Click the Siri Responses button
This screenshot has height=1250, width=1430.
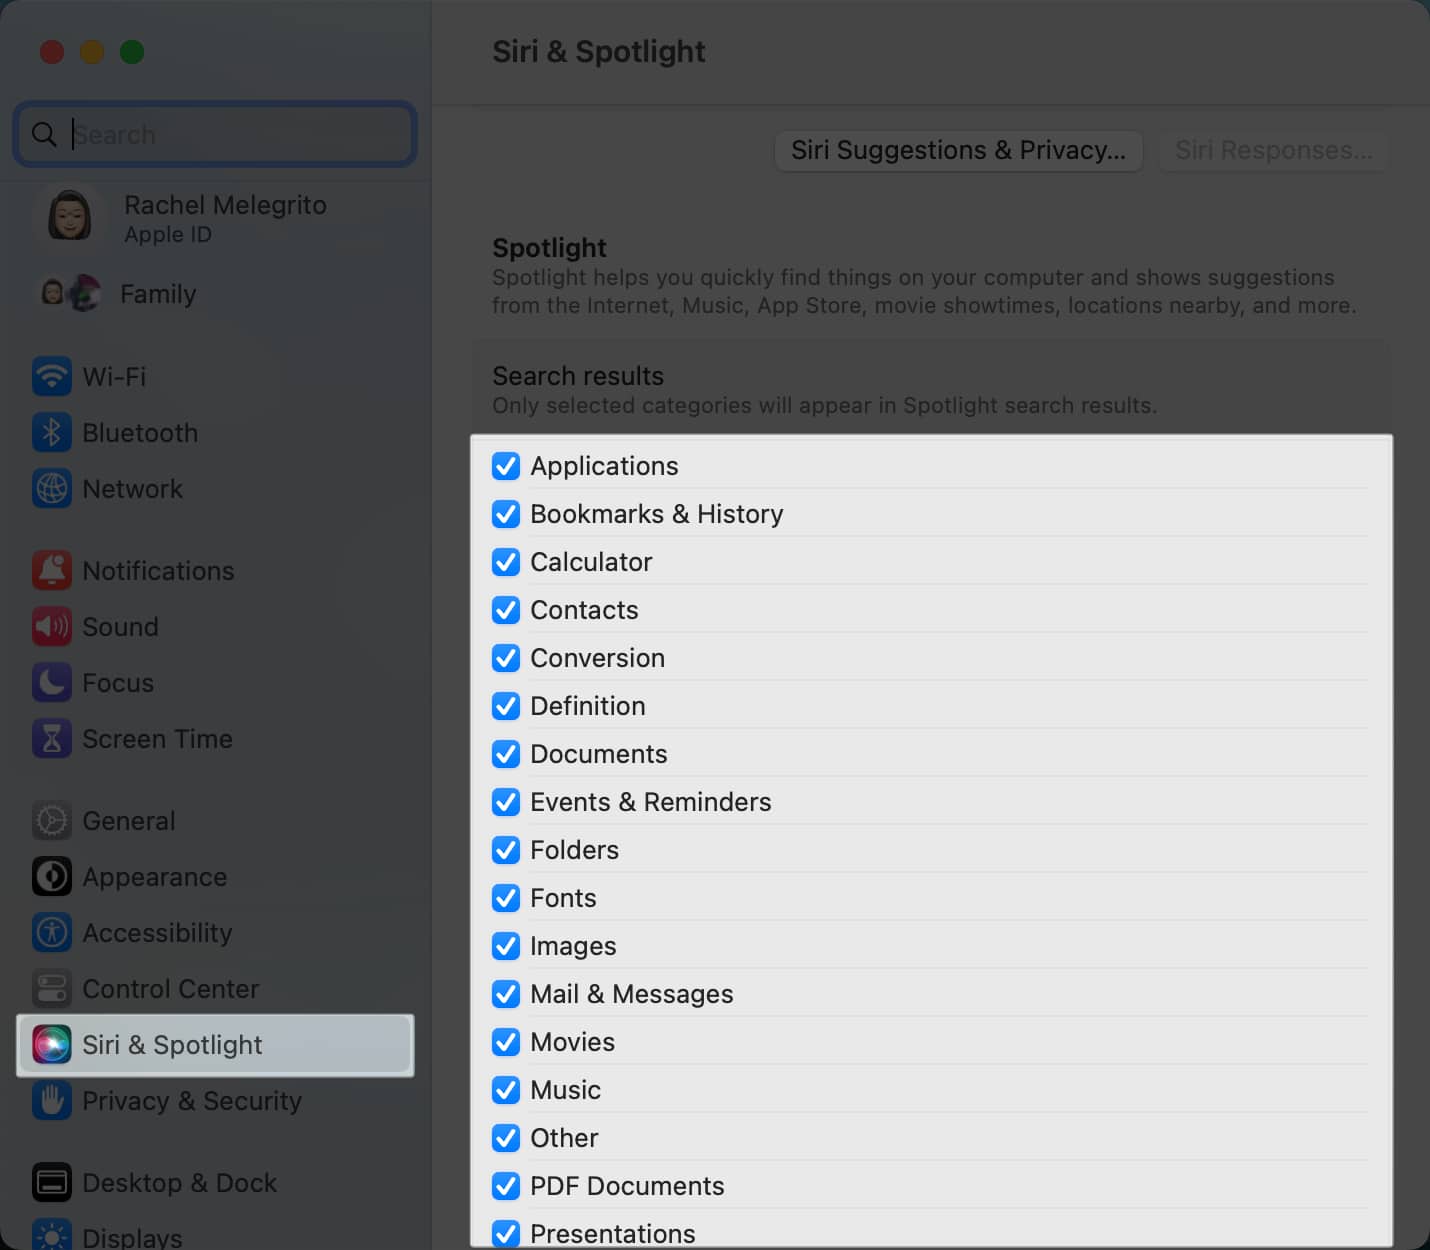point(1273,150)
